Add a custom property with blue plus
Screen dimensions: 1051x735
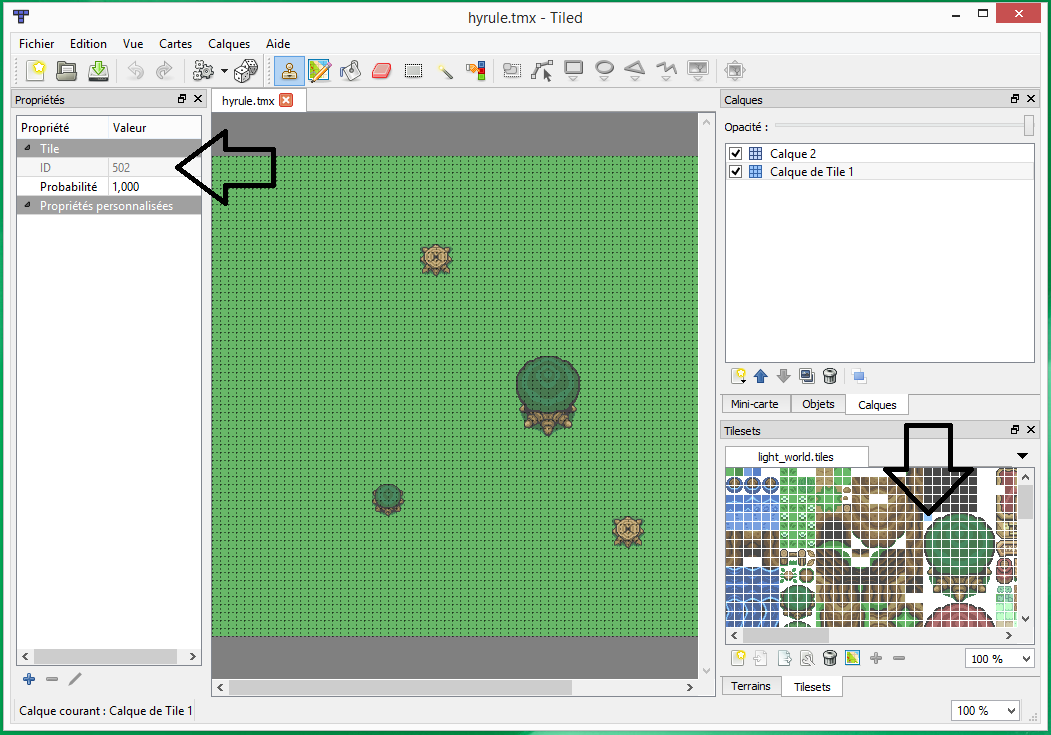coord(29,679)
